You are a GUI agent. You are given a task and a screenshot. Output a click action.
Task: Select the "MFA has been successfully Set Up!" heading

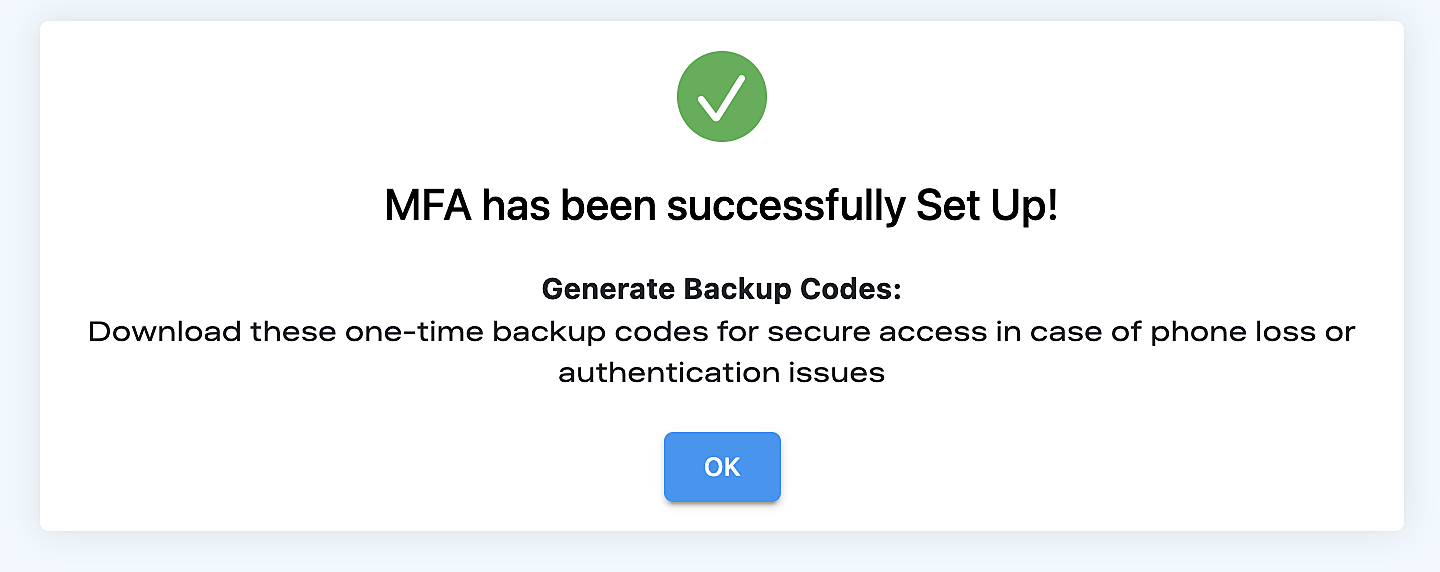[721, 207]
